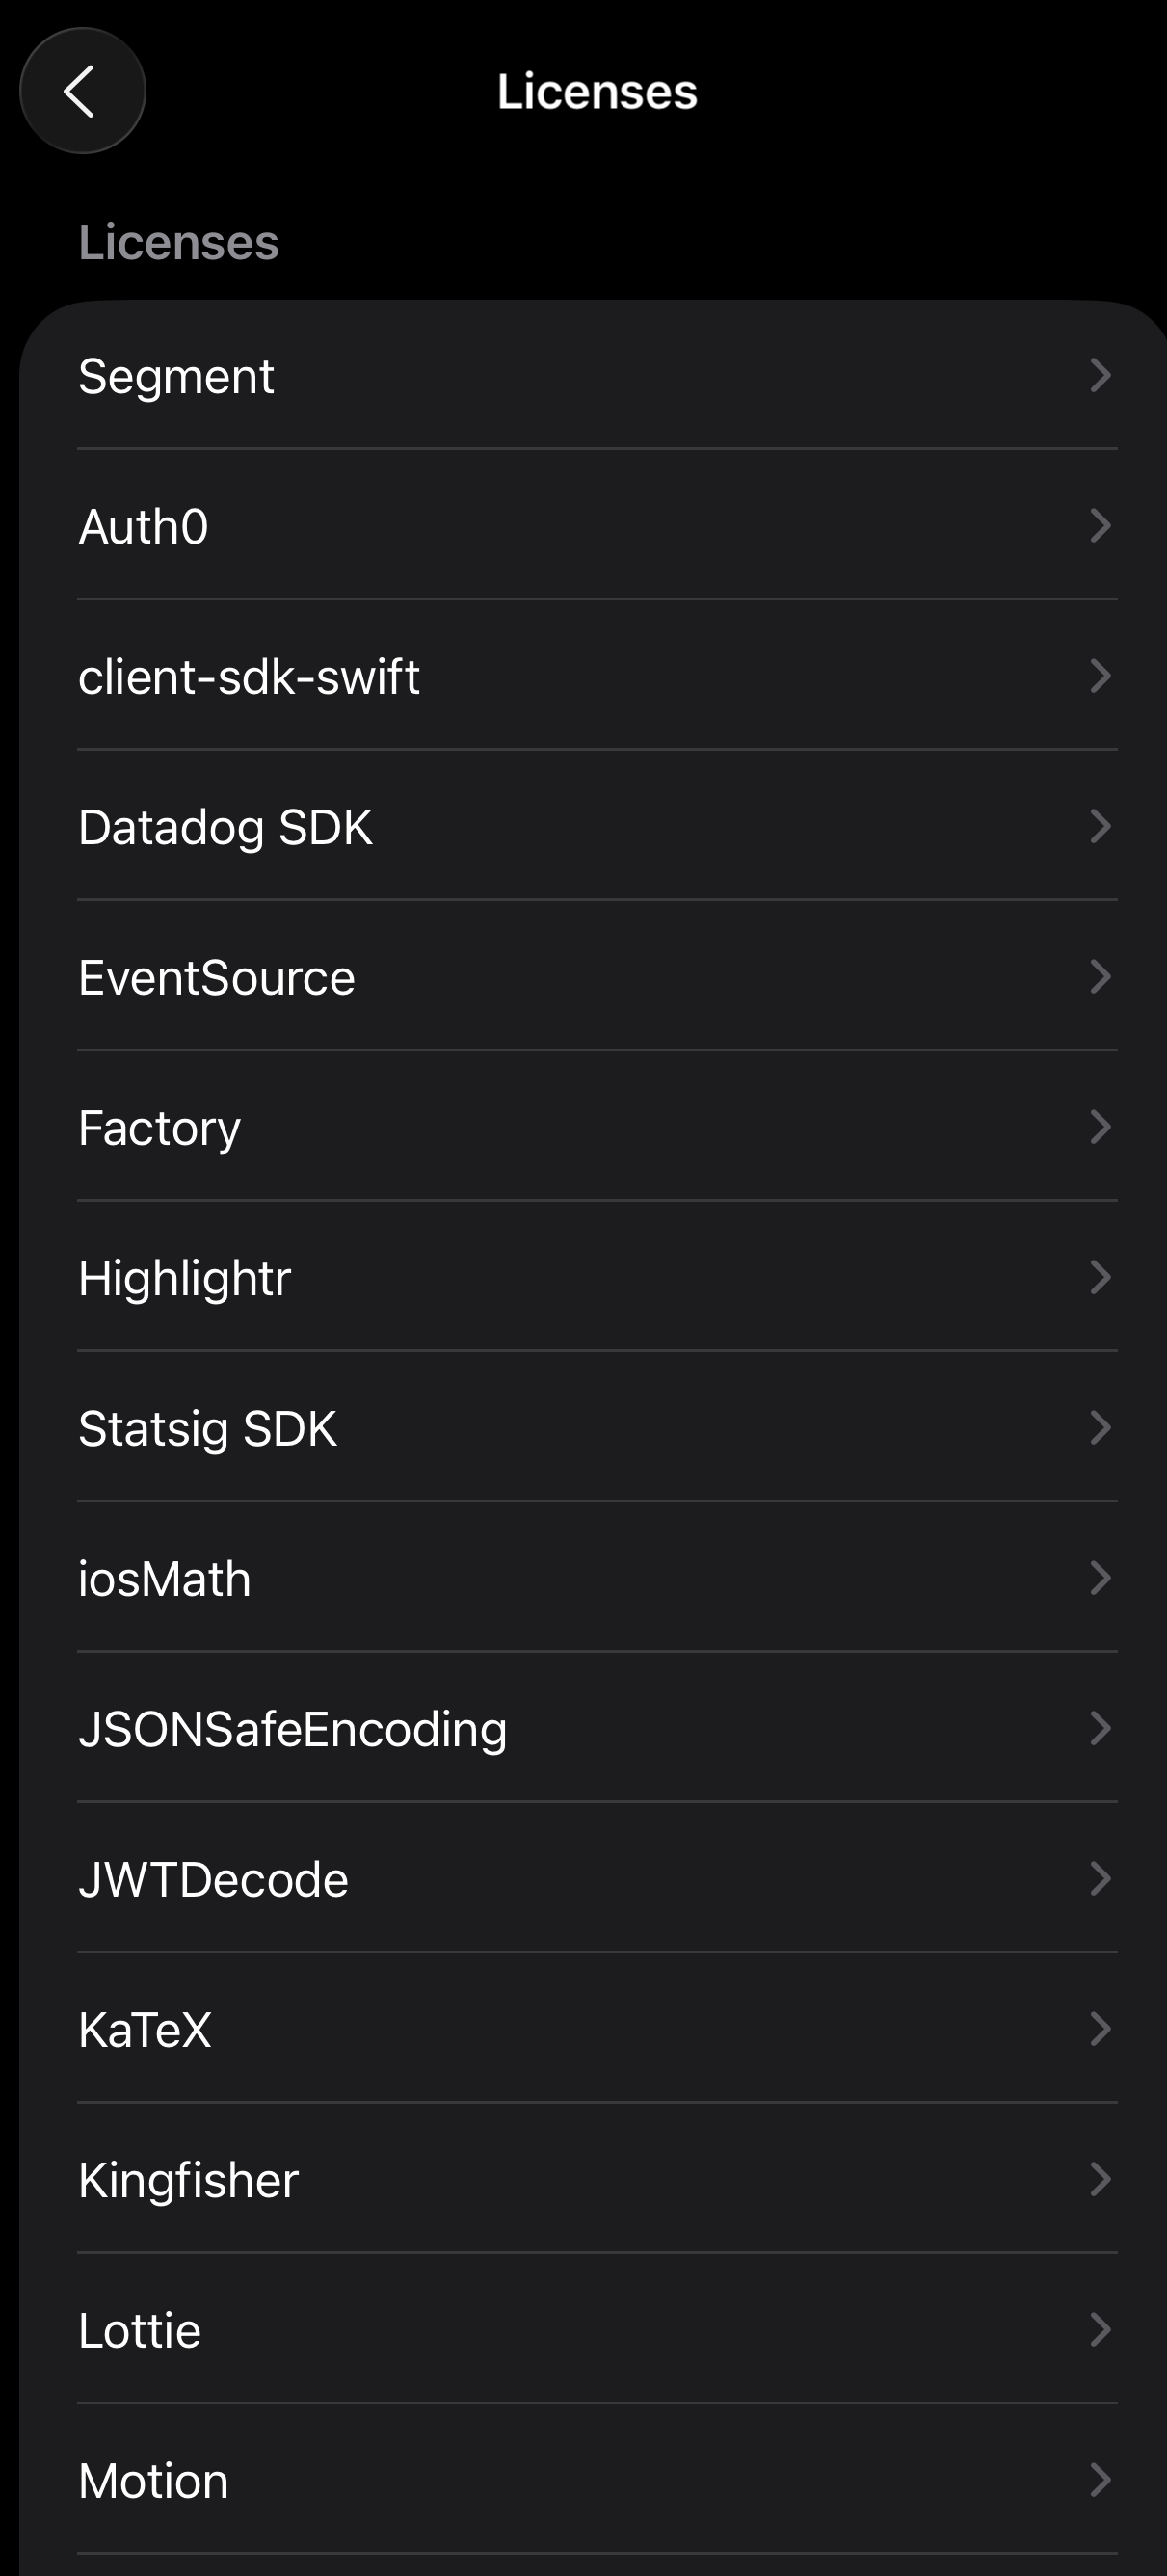Open the Datadog SDK license text
Screen dimensions: 1167x2576
tap(226, 826)
